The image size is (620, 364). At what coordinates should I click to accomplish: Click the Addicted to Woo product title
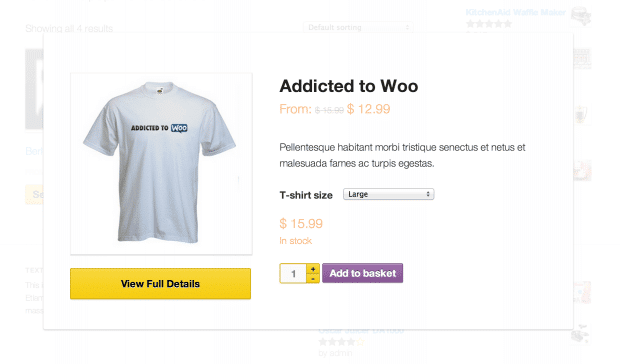(x=349, y=86)
